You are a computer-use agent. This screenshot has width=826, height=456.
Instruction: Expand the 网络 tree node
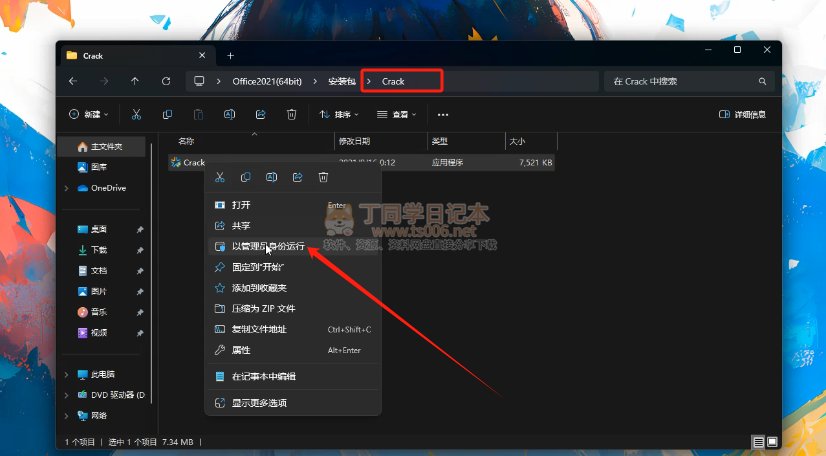[x=66, y=415]
